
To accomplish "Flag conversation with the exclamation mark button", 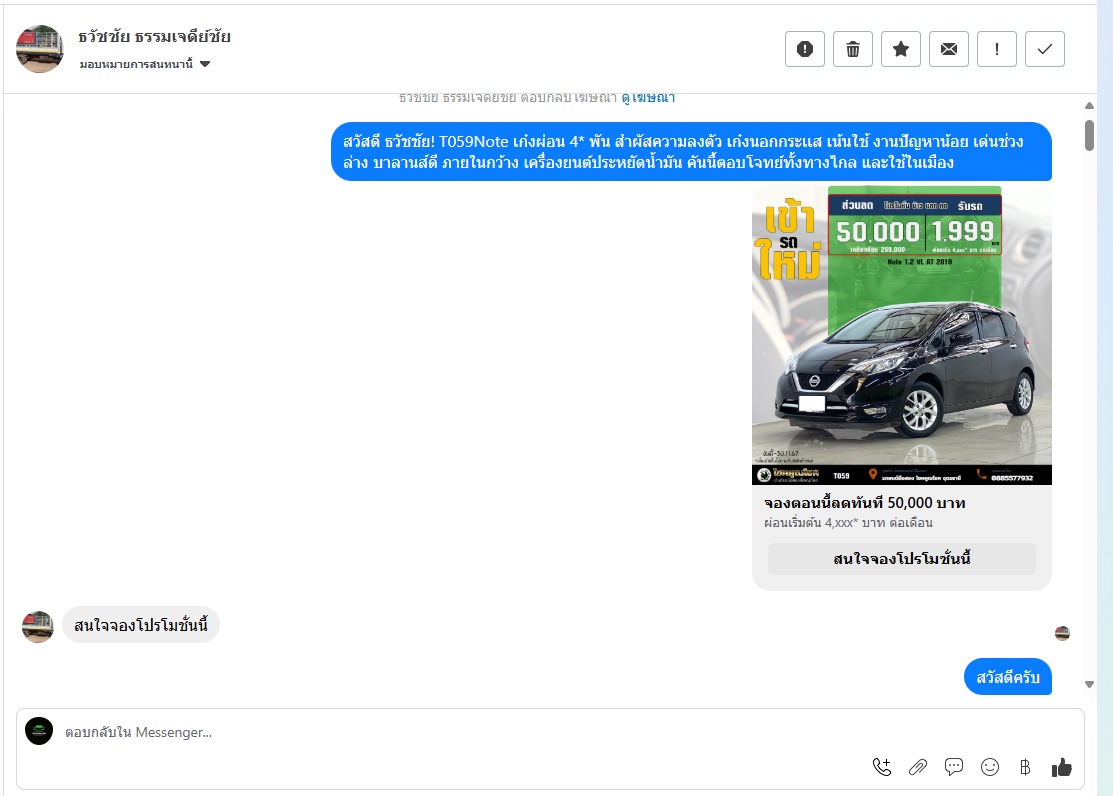I will tap(997, 49).
